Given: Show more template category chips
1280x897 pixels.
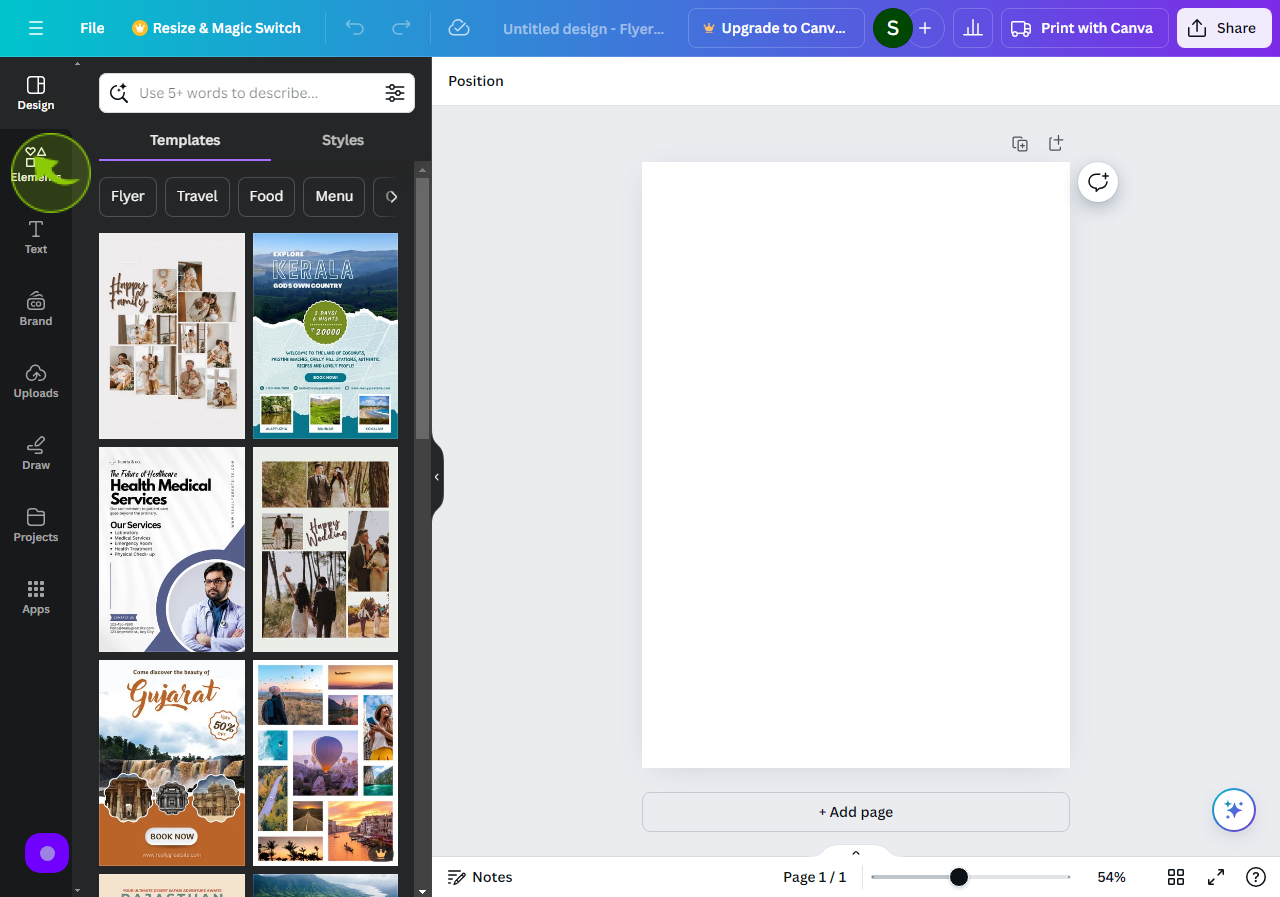Looking at the screenshot, I should 391,196.
